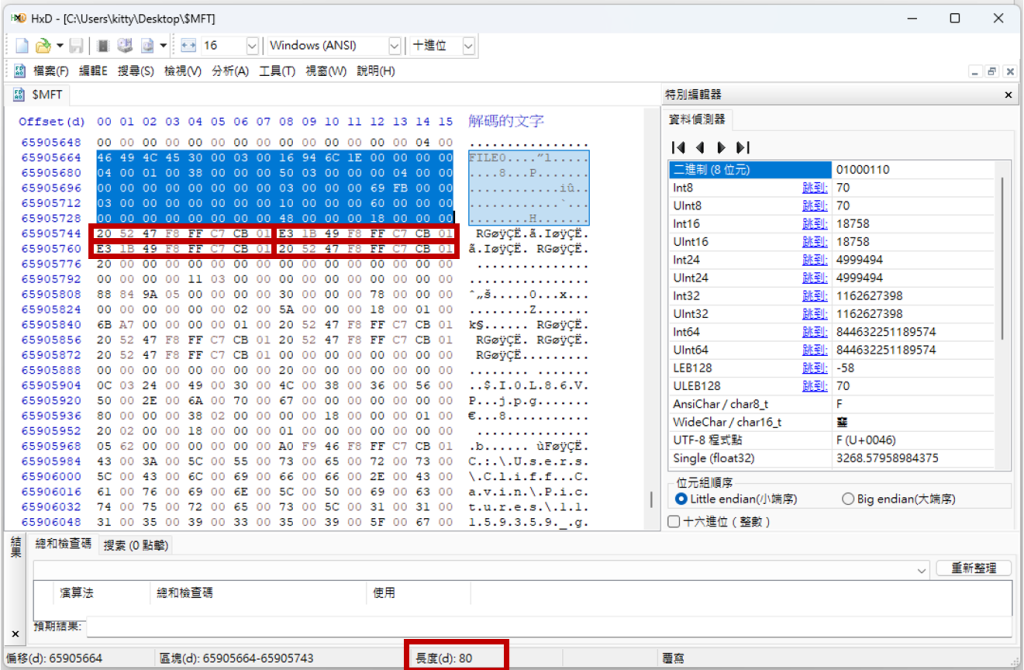Select the 總和檢查碼 tab

click(x=63, y=544)
